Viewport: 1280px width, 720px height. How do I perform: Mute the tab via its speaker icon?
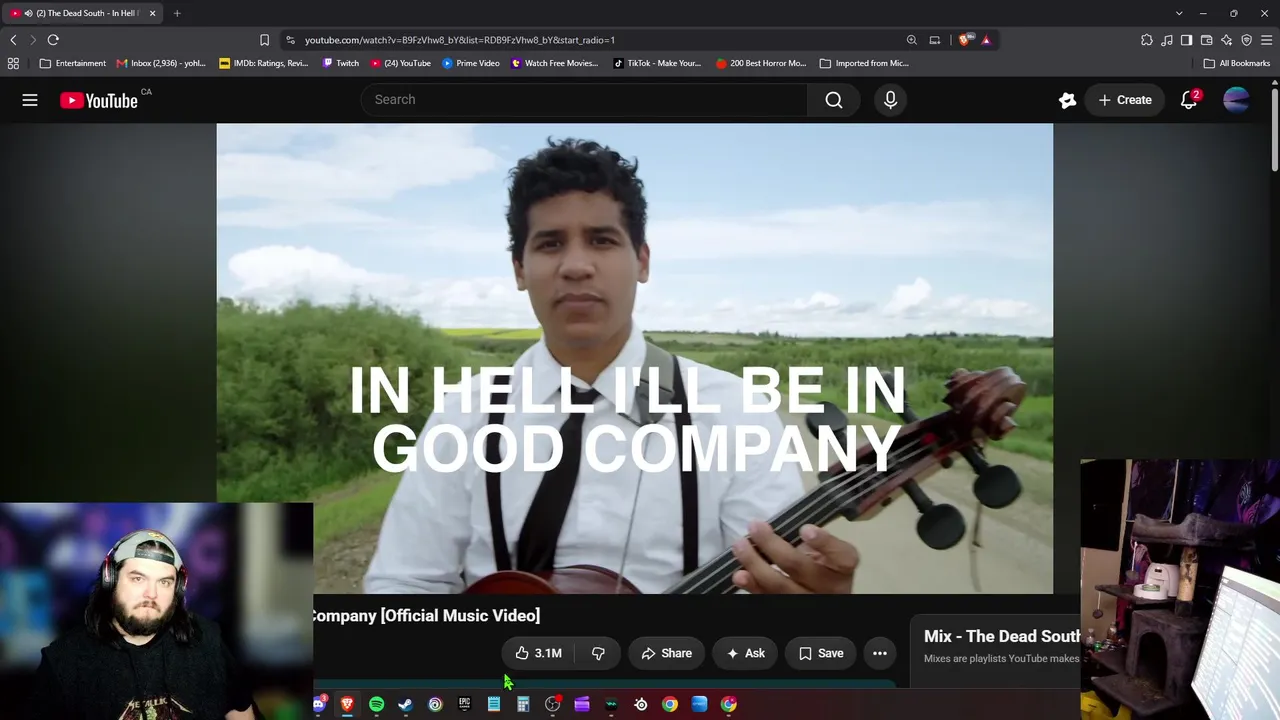coord(27,13)
